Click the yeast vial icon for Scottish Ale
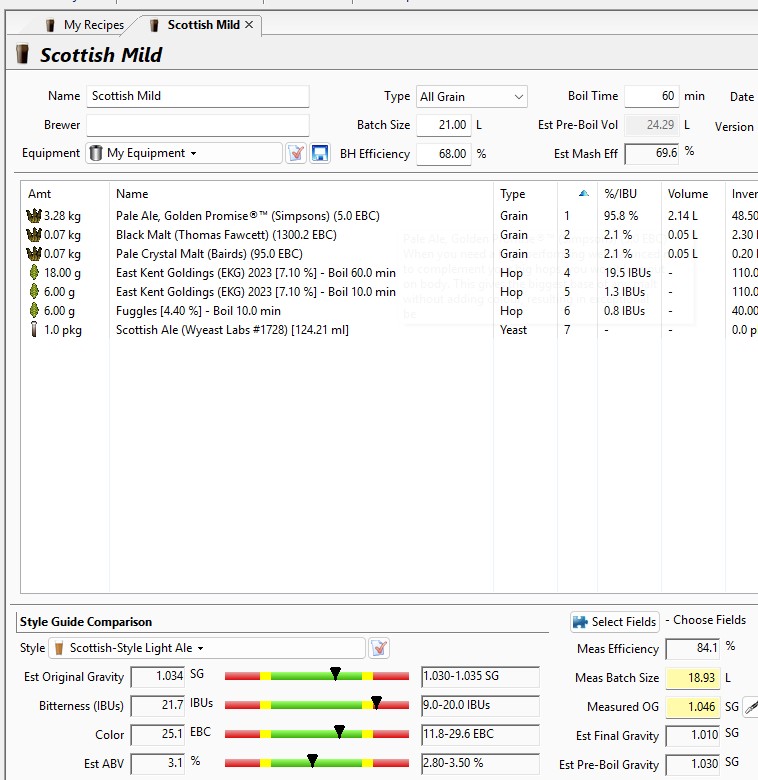The height and width of the screenshot is (780, 758). tap(33, 330)
